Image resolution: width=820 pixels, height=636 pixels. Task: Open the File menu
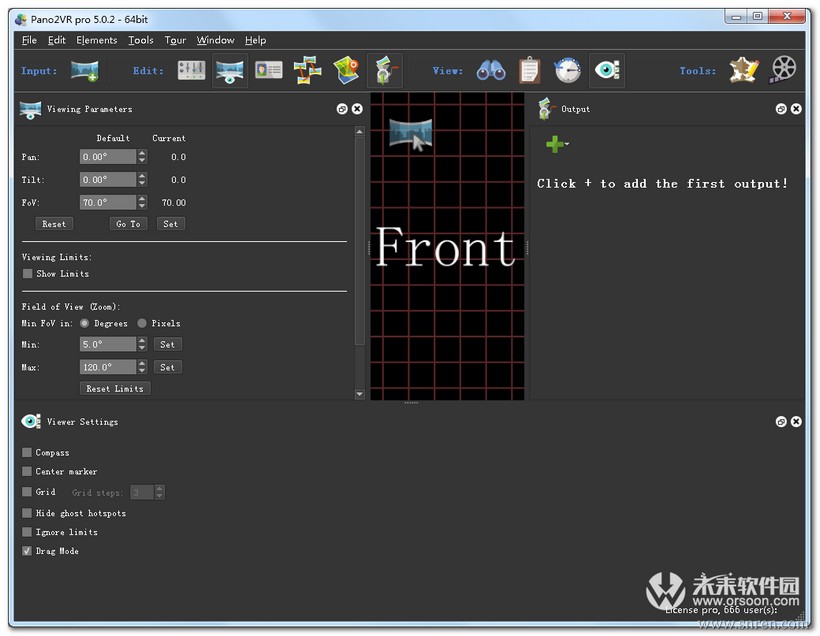coord(29,40)
